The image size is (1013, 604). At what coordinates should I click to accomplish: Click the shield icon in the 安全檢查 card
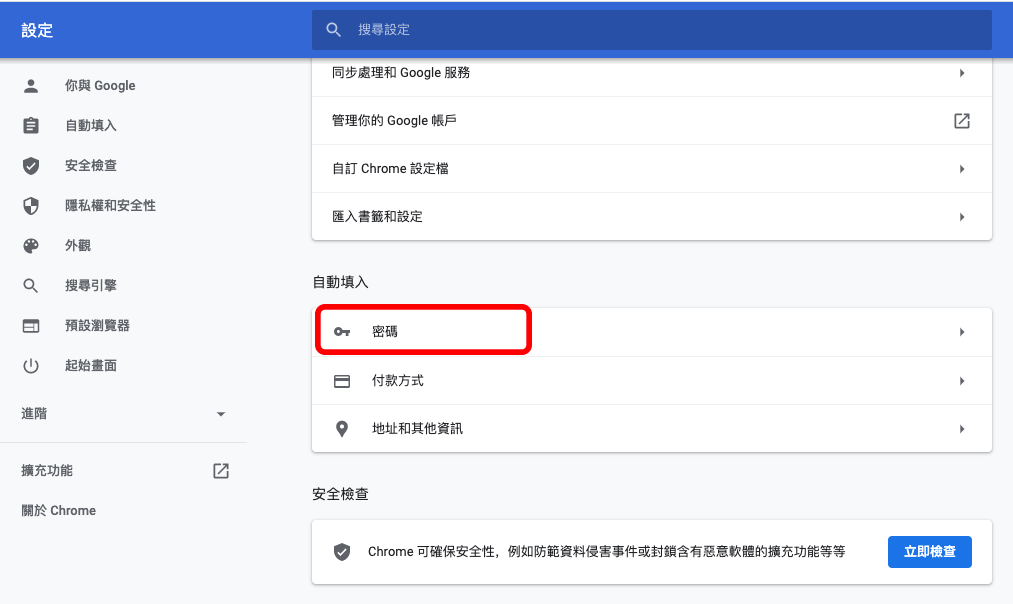[342, 552]
